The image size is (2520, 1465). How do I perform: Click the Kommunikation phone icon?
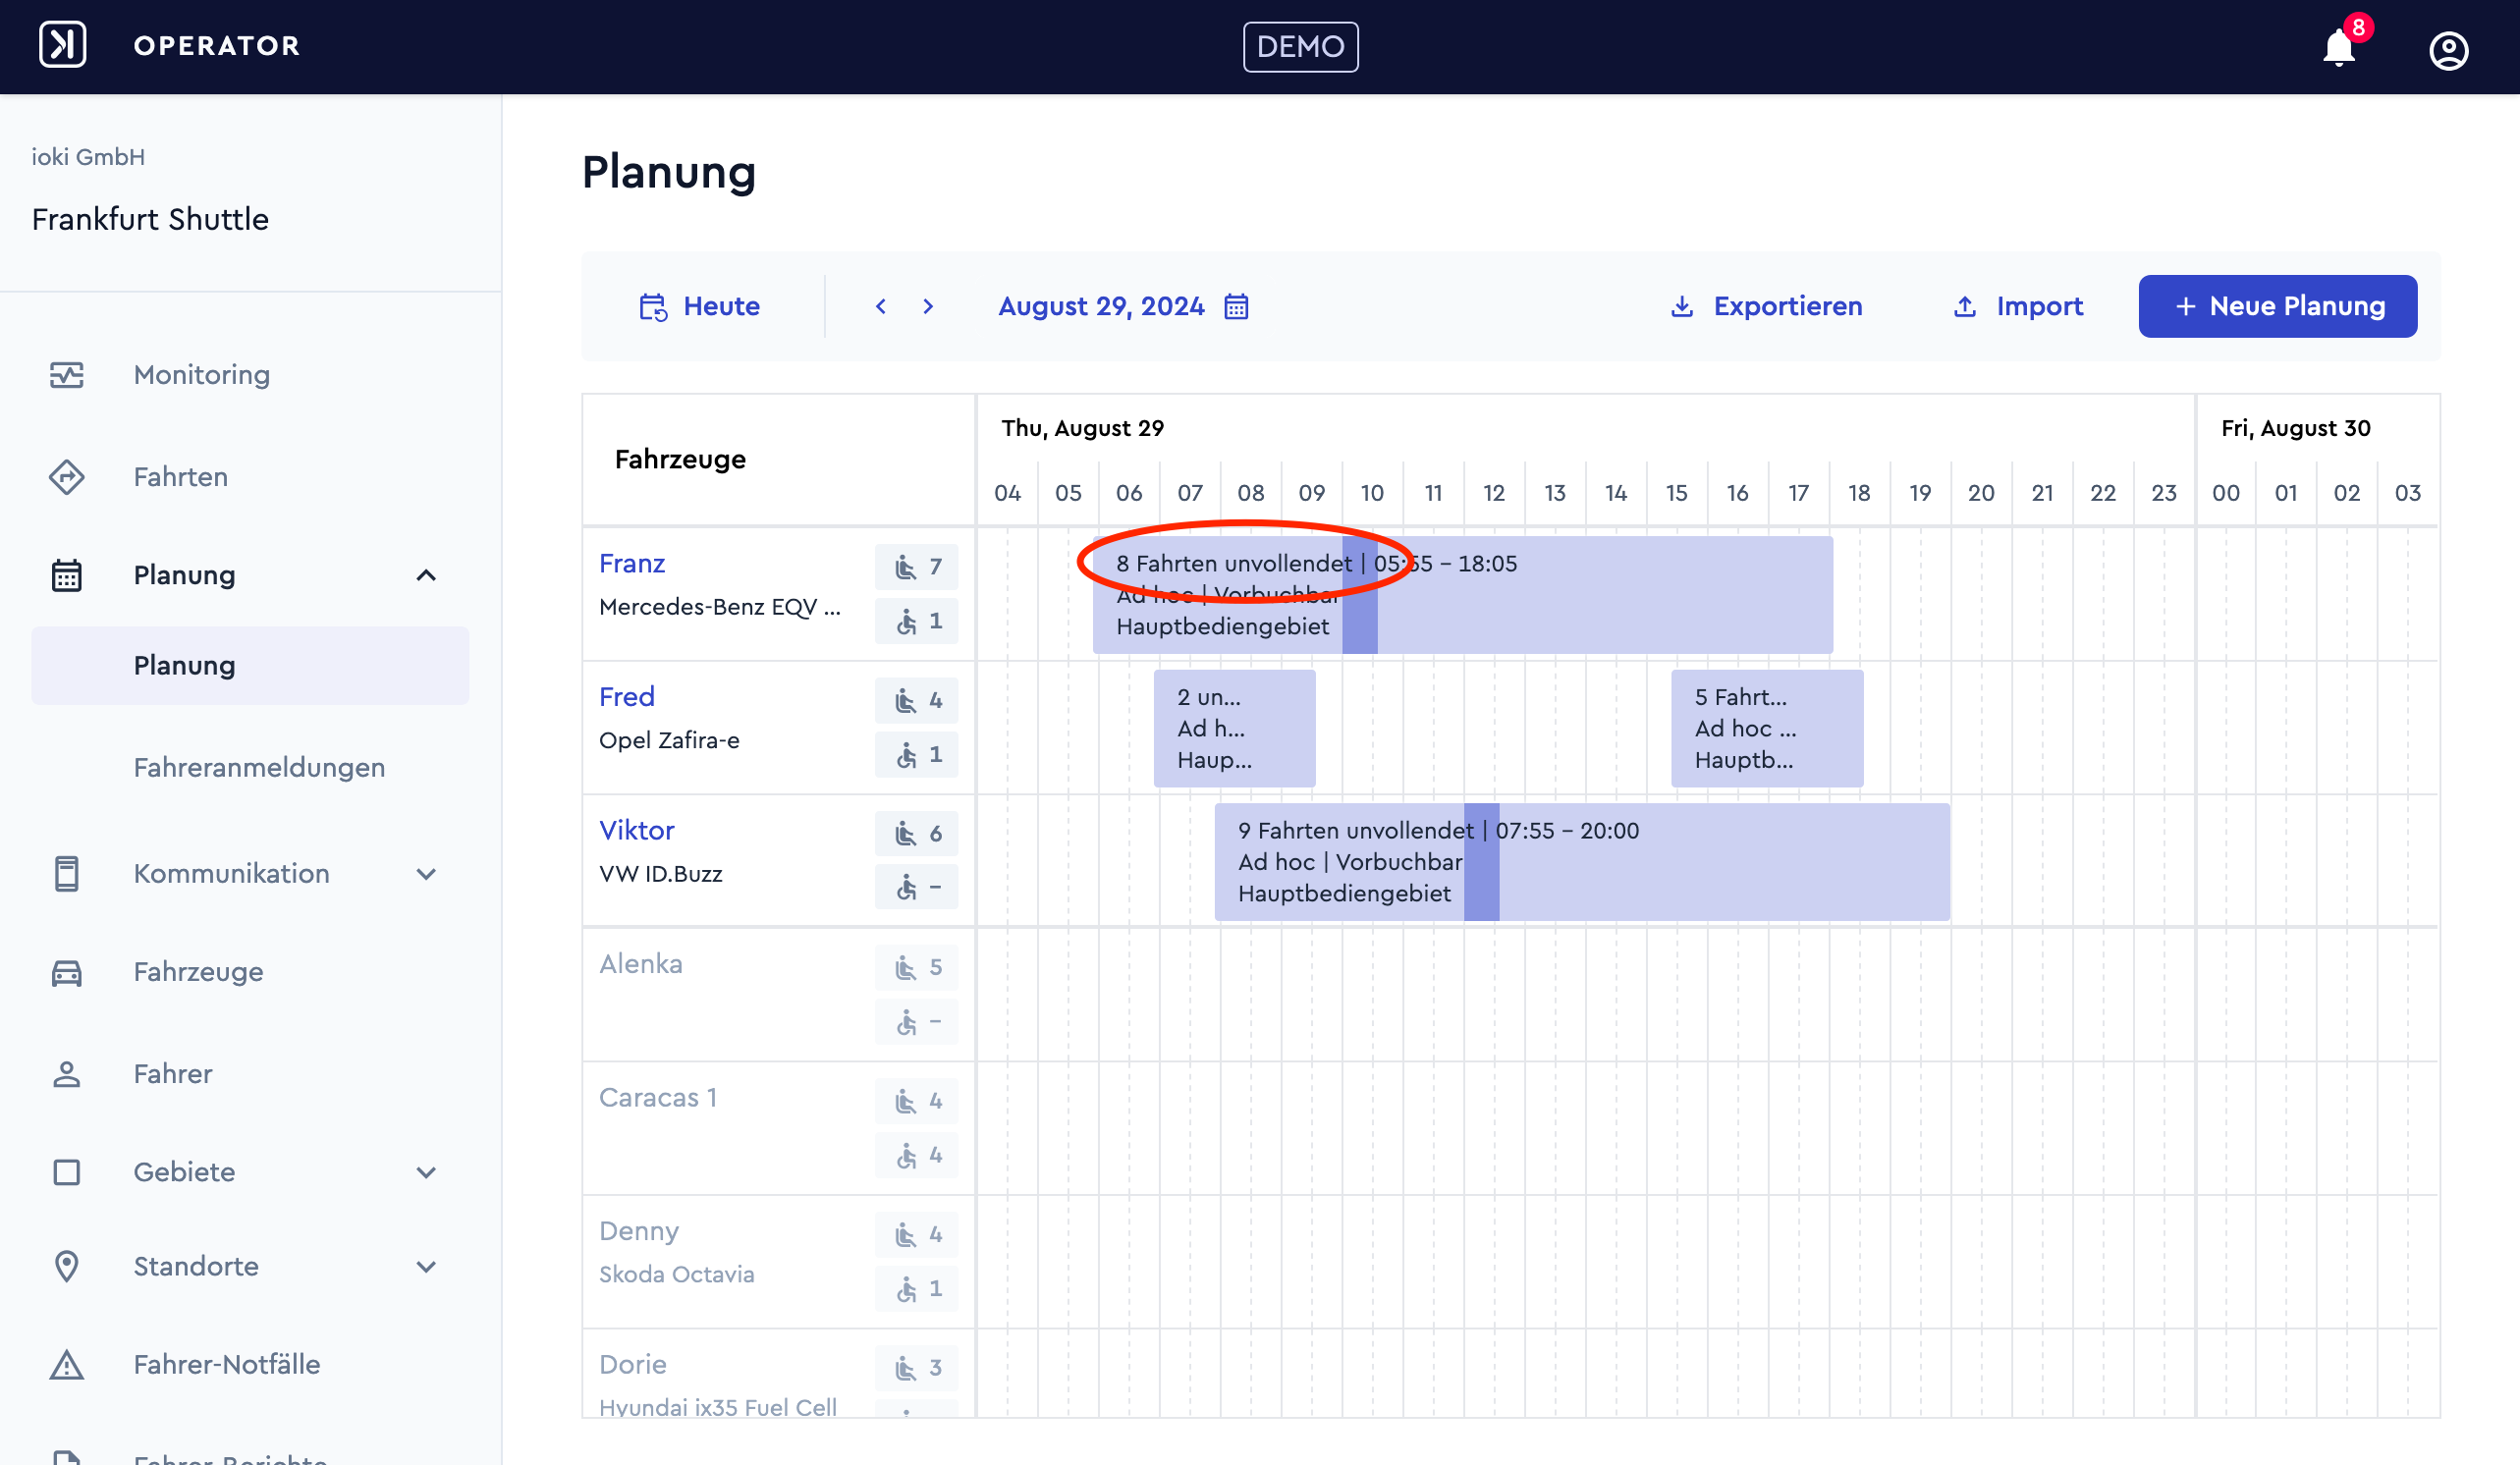click(x=67, y=873)
